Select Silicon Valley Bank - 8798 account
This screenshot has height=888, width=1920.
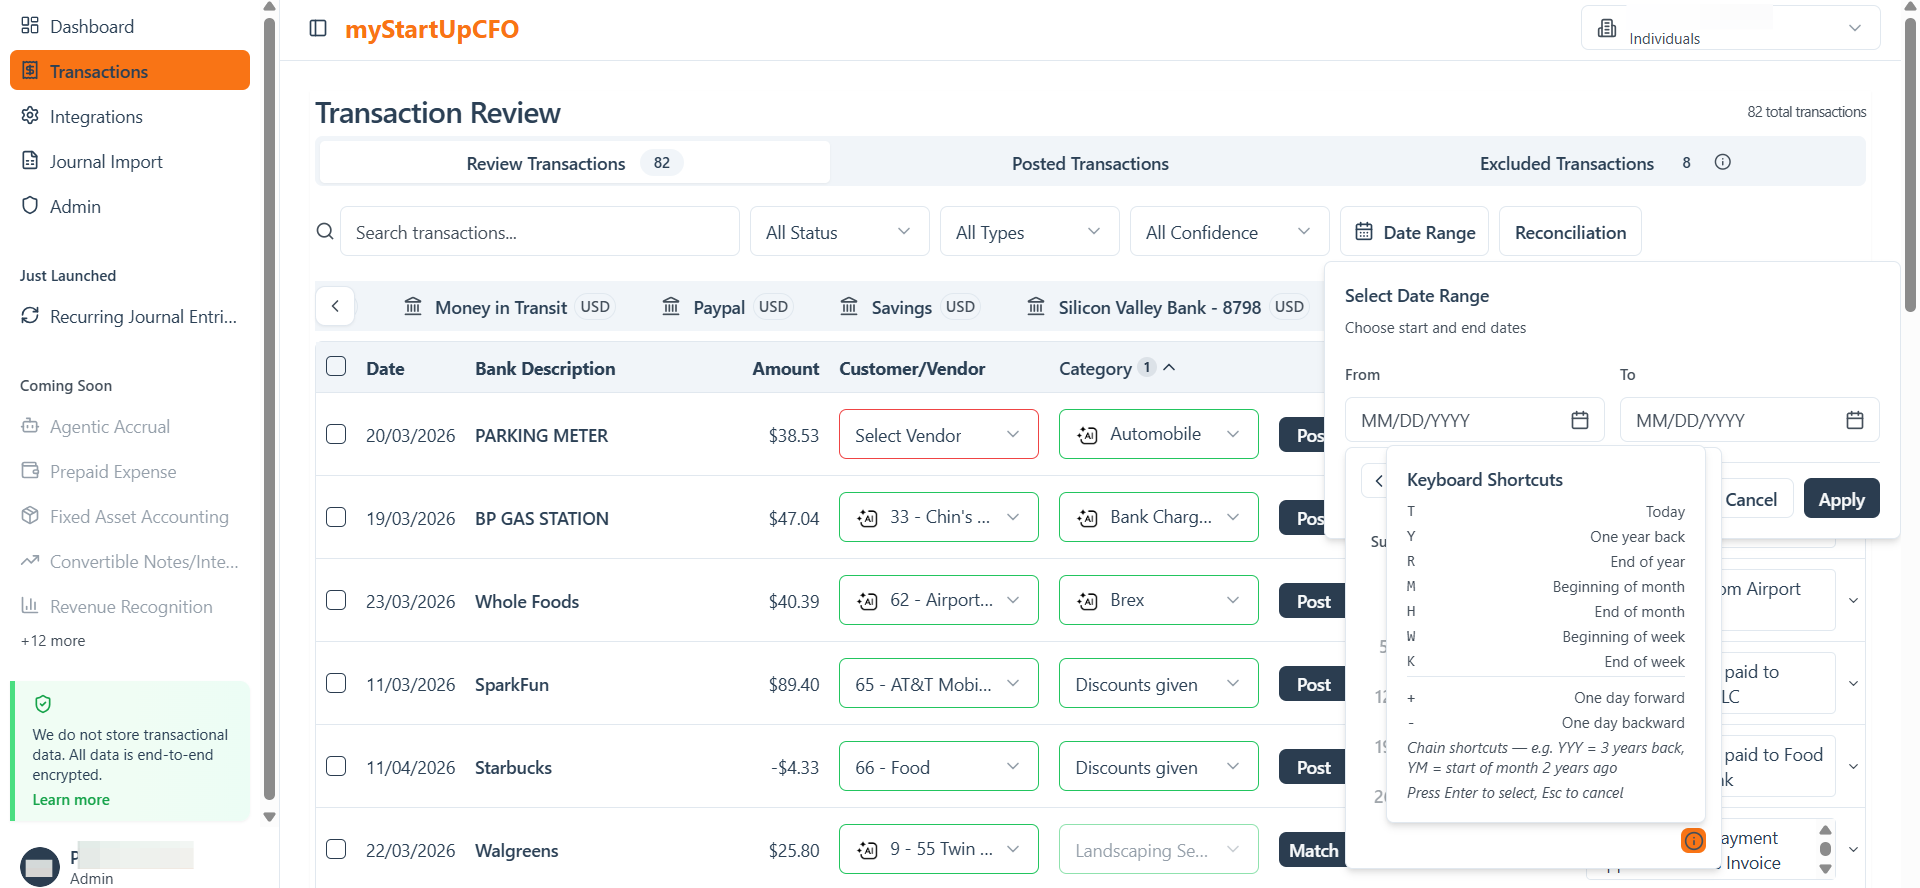point(1168,307)
